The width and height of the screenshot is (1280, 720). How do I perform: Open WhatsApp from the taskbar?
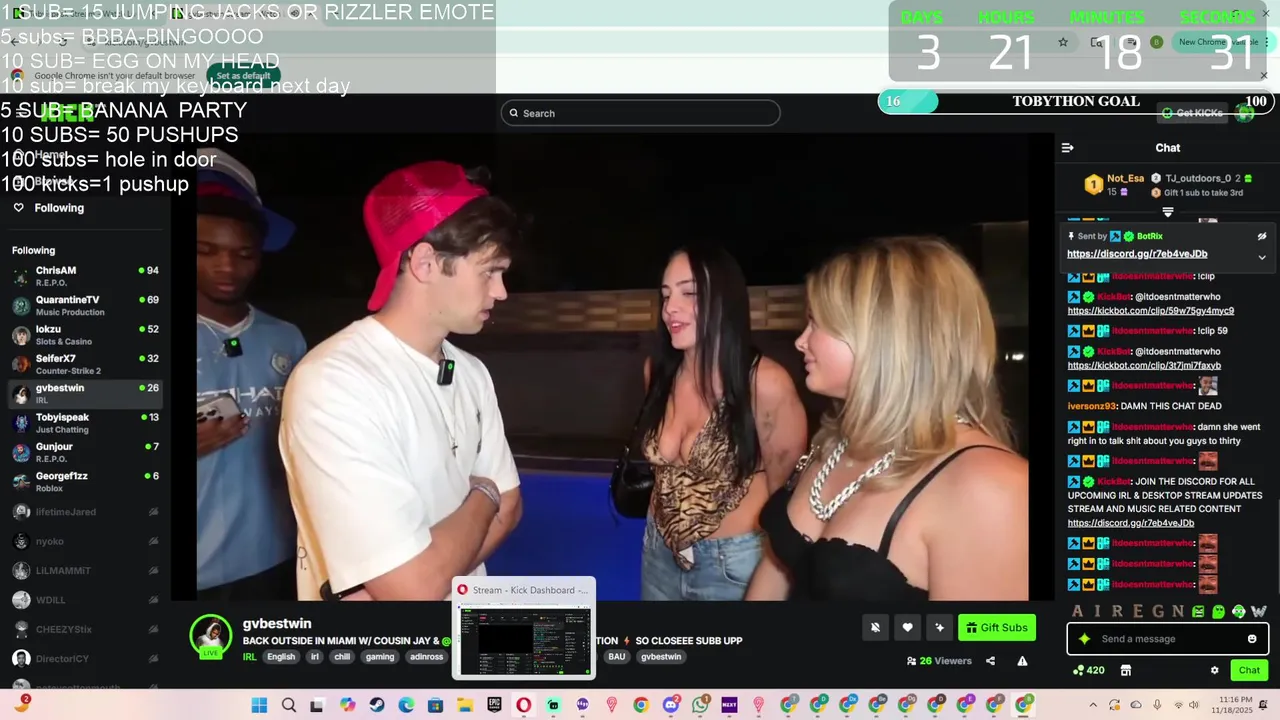pos(700,705)
